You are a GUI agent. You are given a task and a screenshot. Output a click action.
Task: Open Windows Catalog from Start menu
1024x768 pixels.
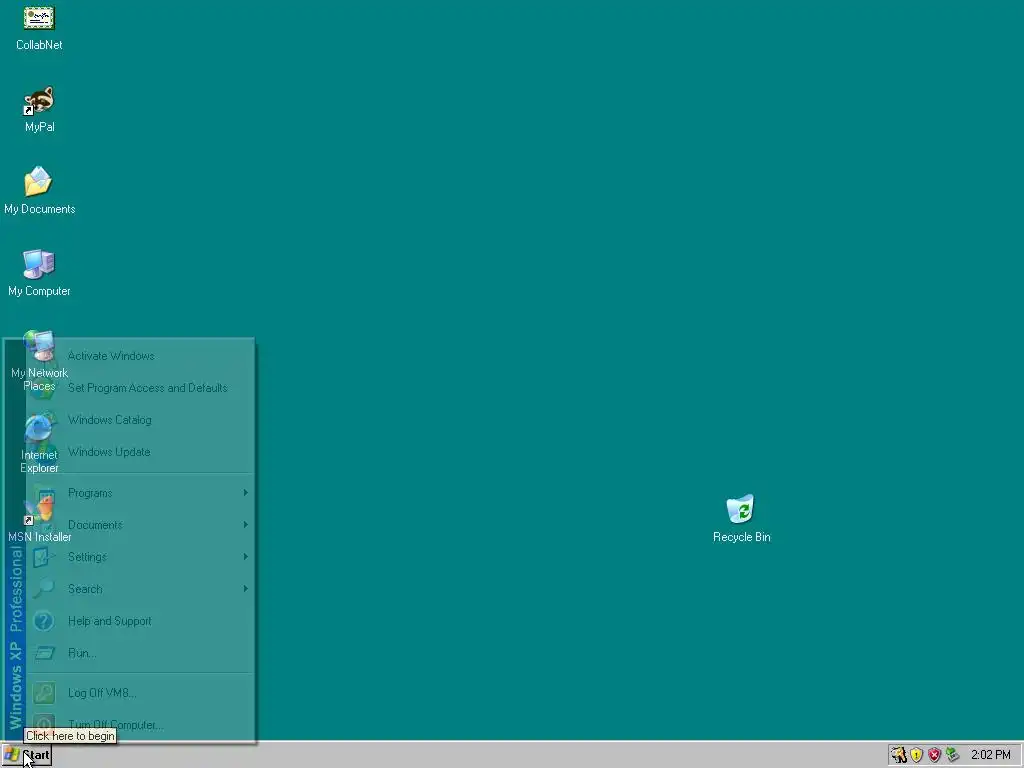[x=140, y=420]
